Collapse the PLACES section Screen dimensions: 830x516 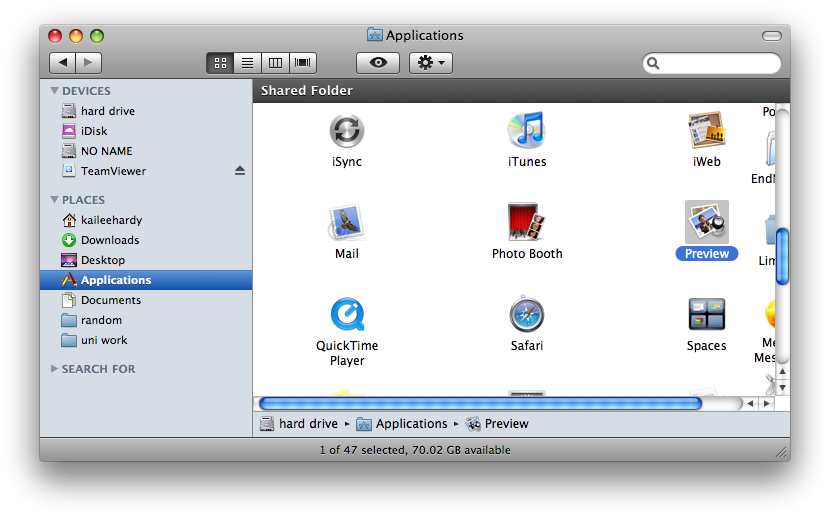tap(54, 200)
